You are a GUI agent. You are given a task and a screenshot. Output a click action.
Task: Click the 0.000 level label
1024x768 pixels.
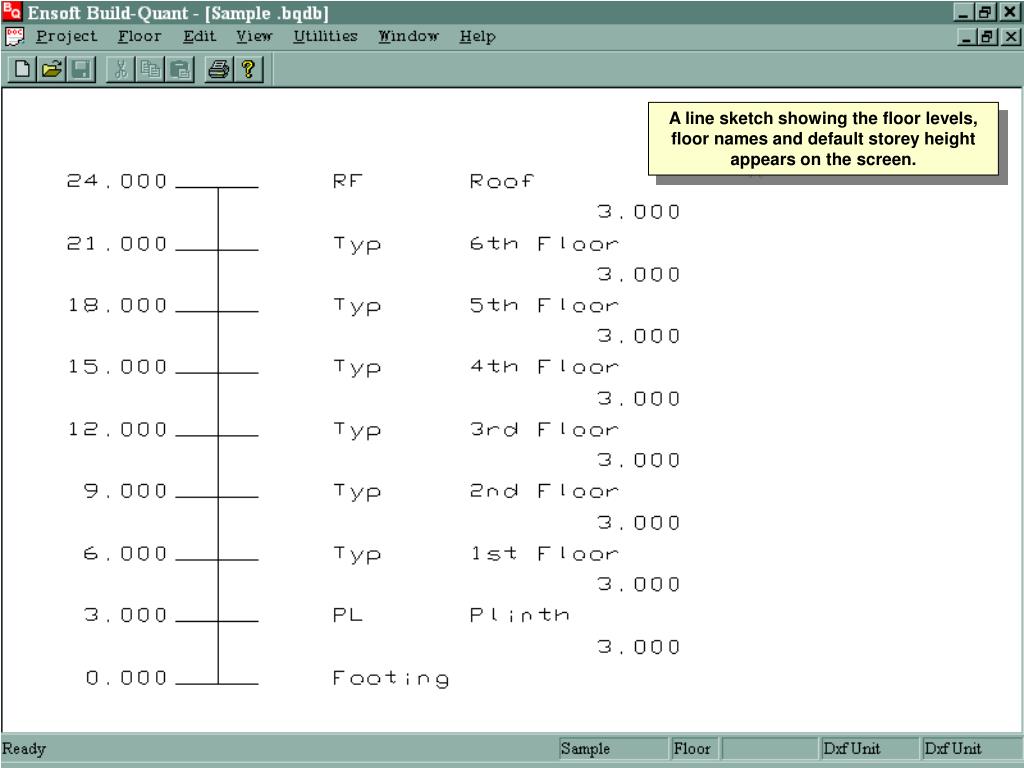pyautogui.click(x=126, y=677)
